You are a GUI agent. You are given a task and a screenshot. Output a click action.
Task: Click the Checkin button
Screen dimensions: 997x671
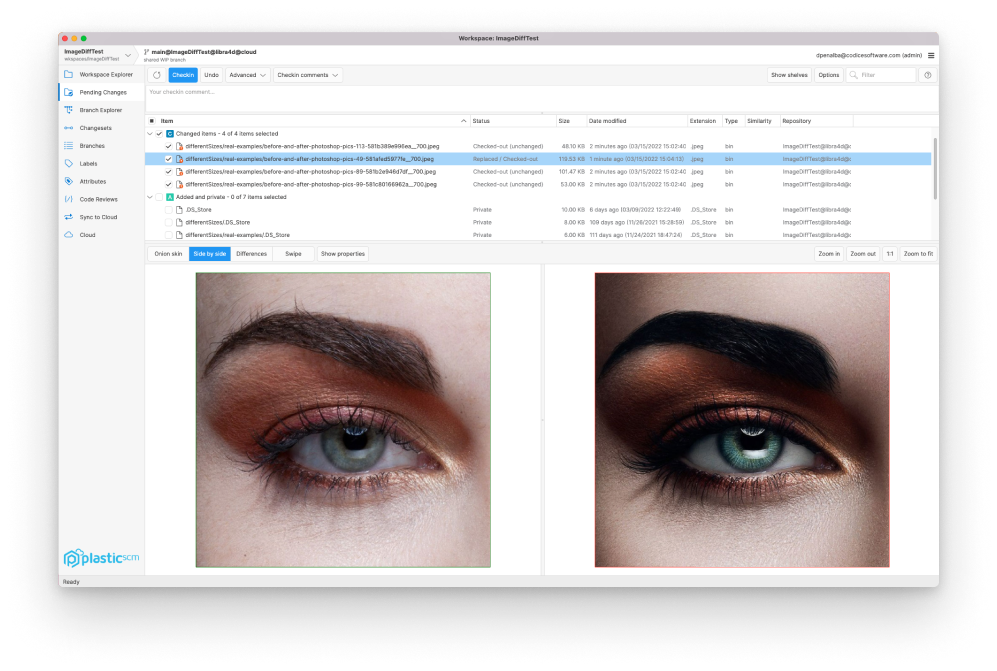pos(183,75)
